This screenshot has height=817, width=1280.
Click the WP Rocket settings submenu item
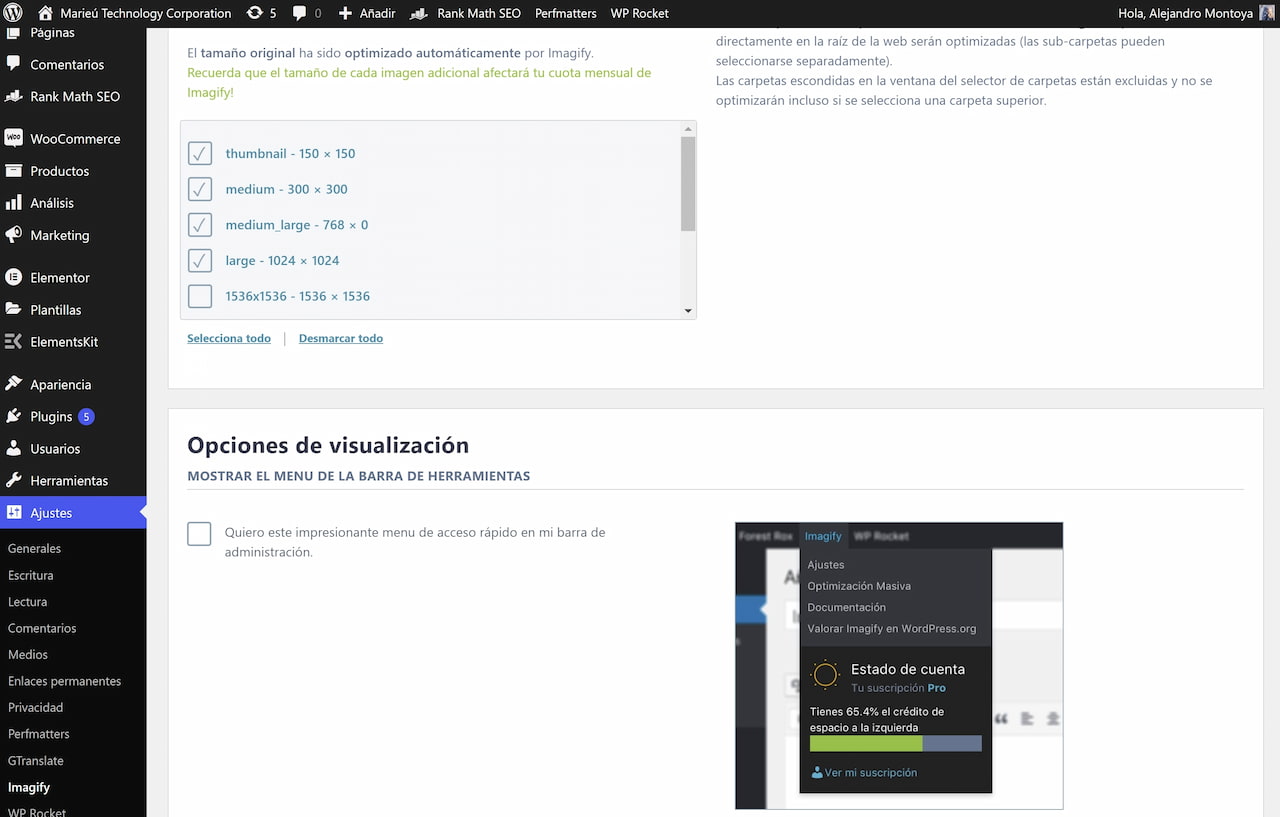click(37, 811)
